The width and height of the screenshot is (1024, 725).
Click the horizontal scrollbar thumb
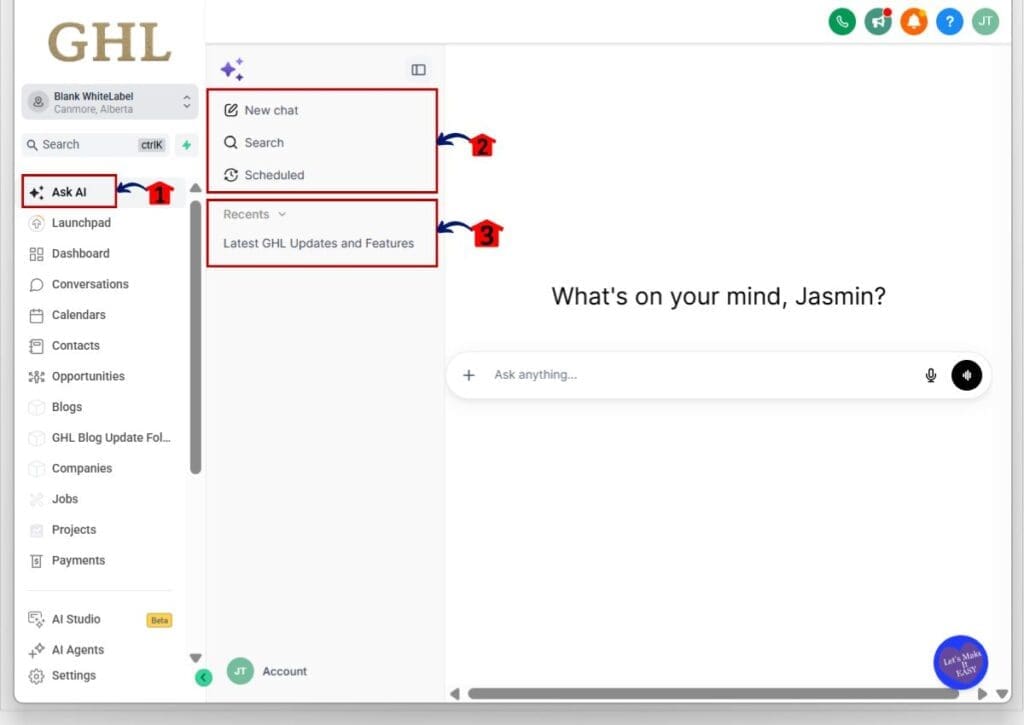click(x=713, y=694)
